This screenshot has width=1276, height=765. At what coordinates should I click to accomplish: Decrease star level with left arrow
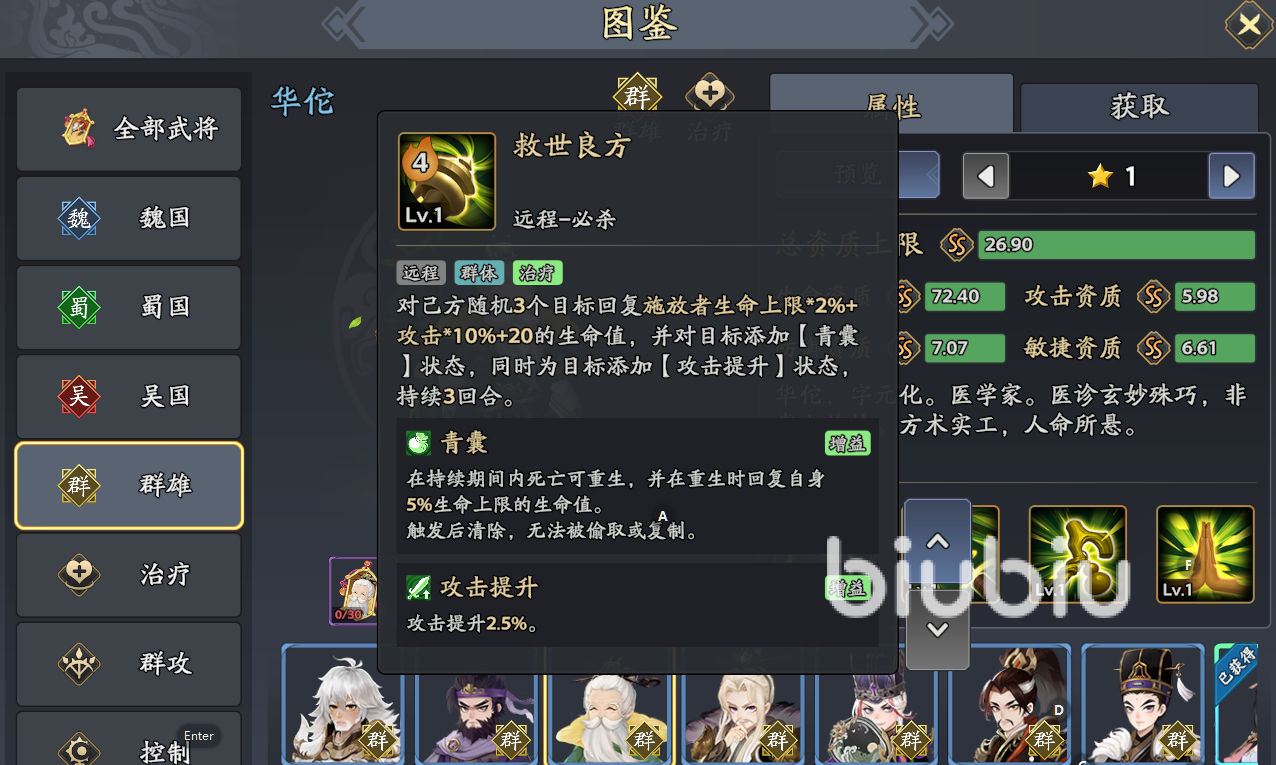[986, 177]
